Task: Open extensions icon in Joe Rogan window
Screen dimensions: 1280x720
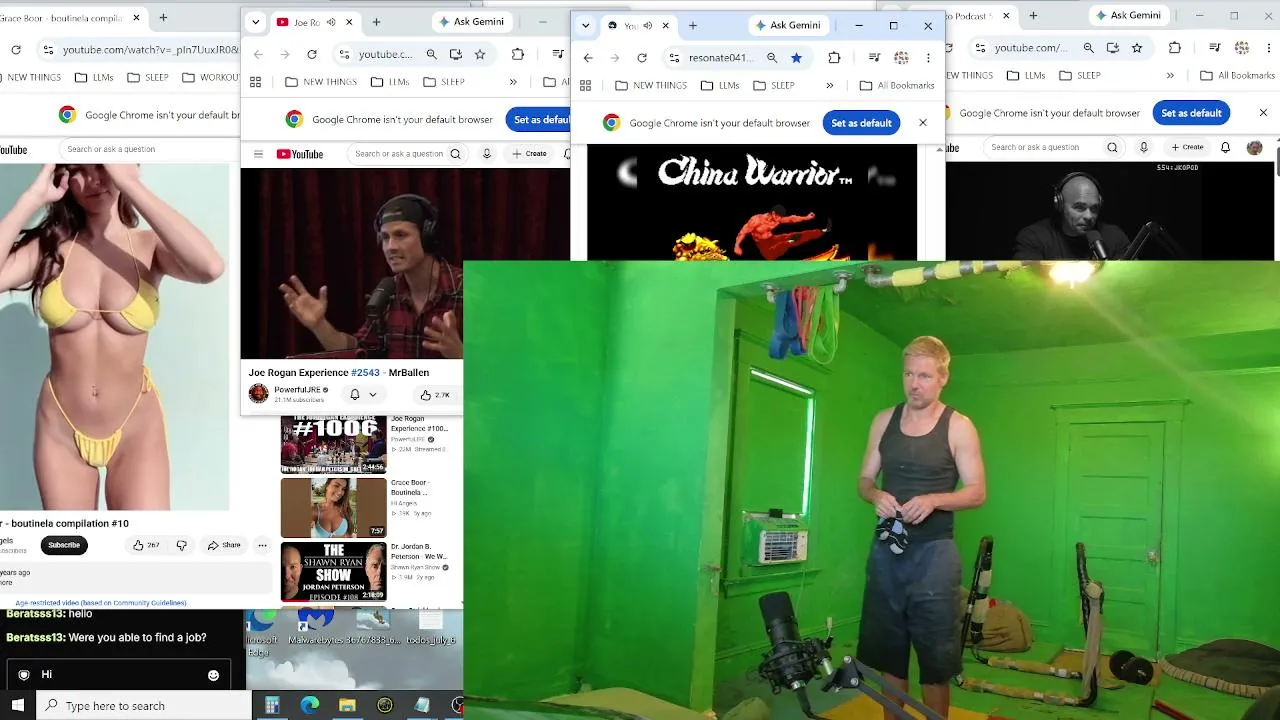Action: pyautogui.click(x=518, y=54)
